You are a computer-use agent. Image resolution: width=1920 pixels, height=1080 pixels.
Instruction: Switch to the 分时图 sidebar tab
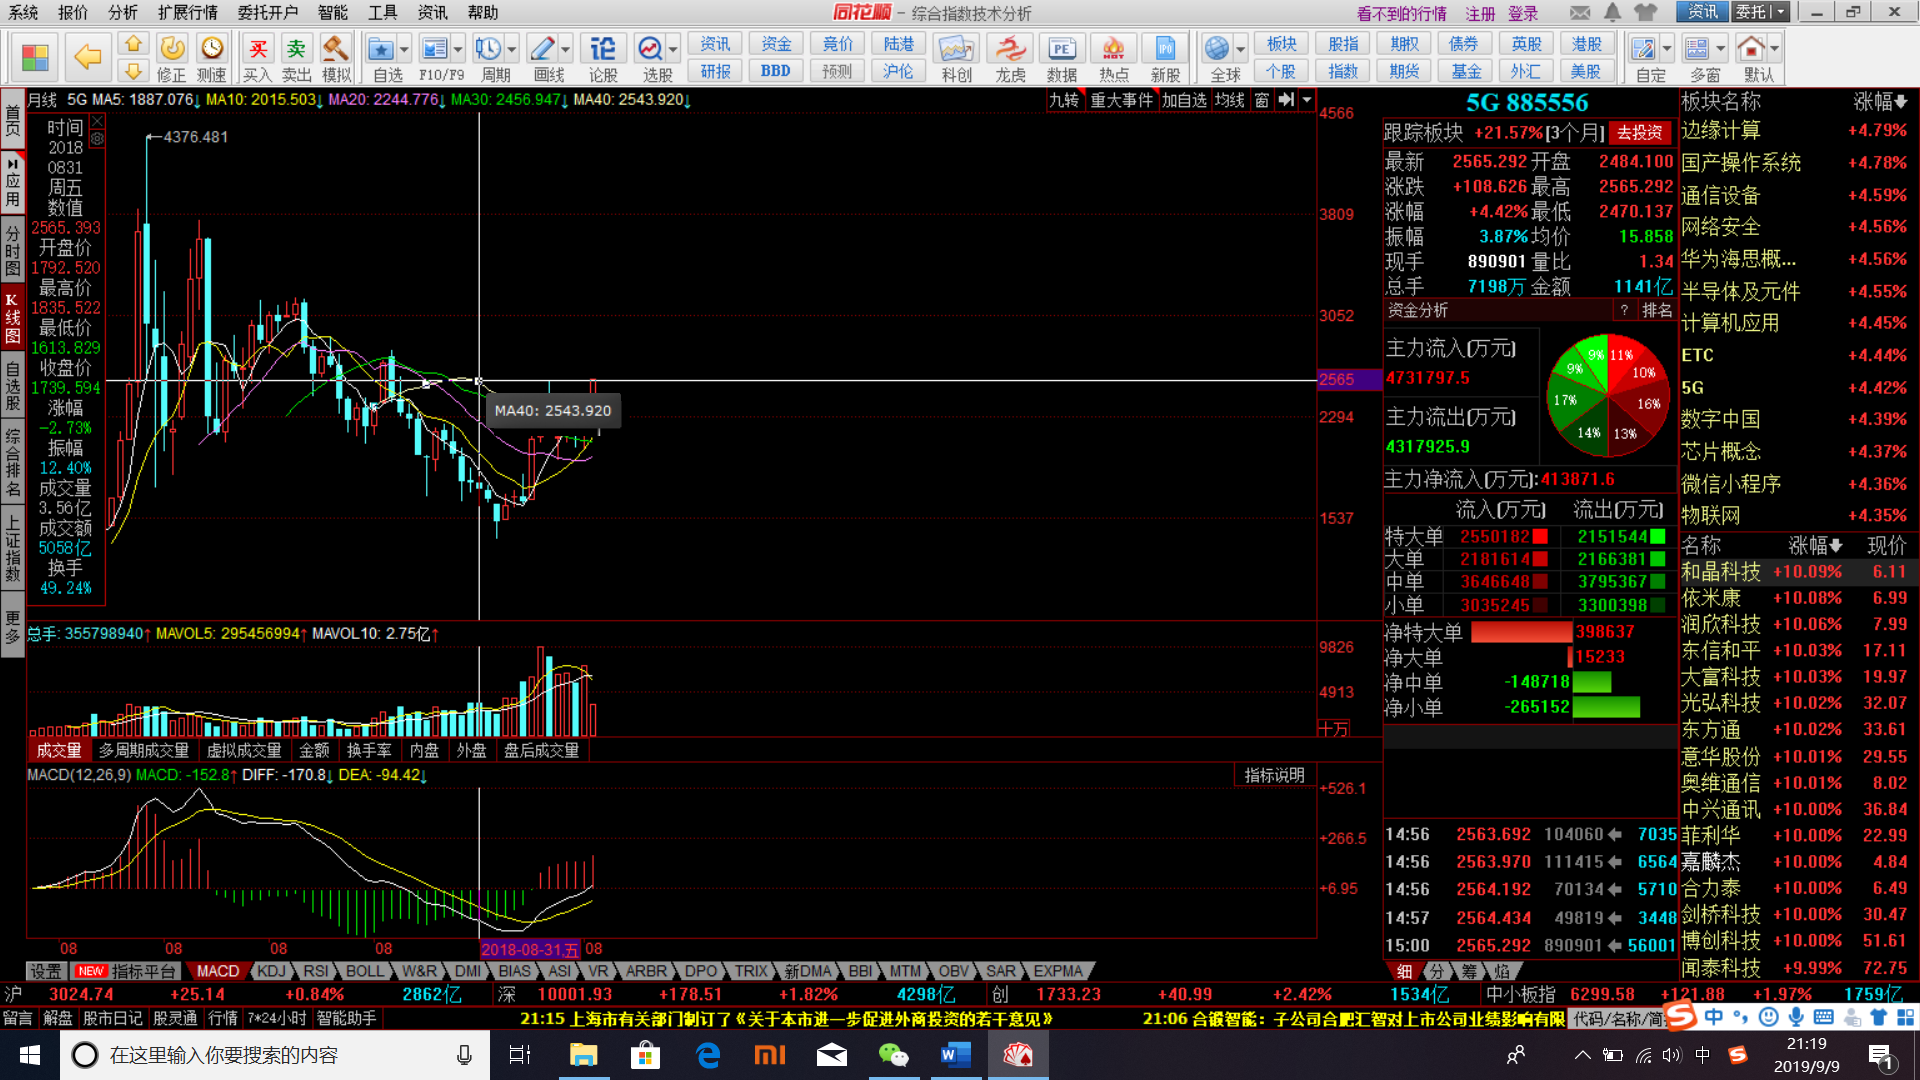click(12, 251)
